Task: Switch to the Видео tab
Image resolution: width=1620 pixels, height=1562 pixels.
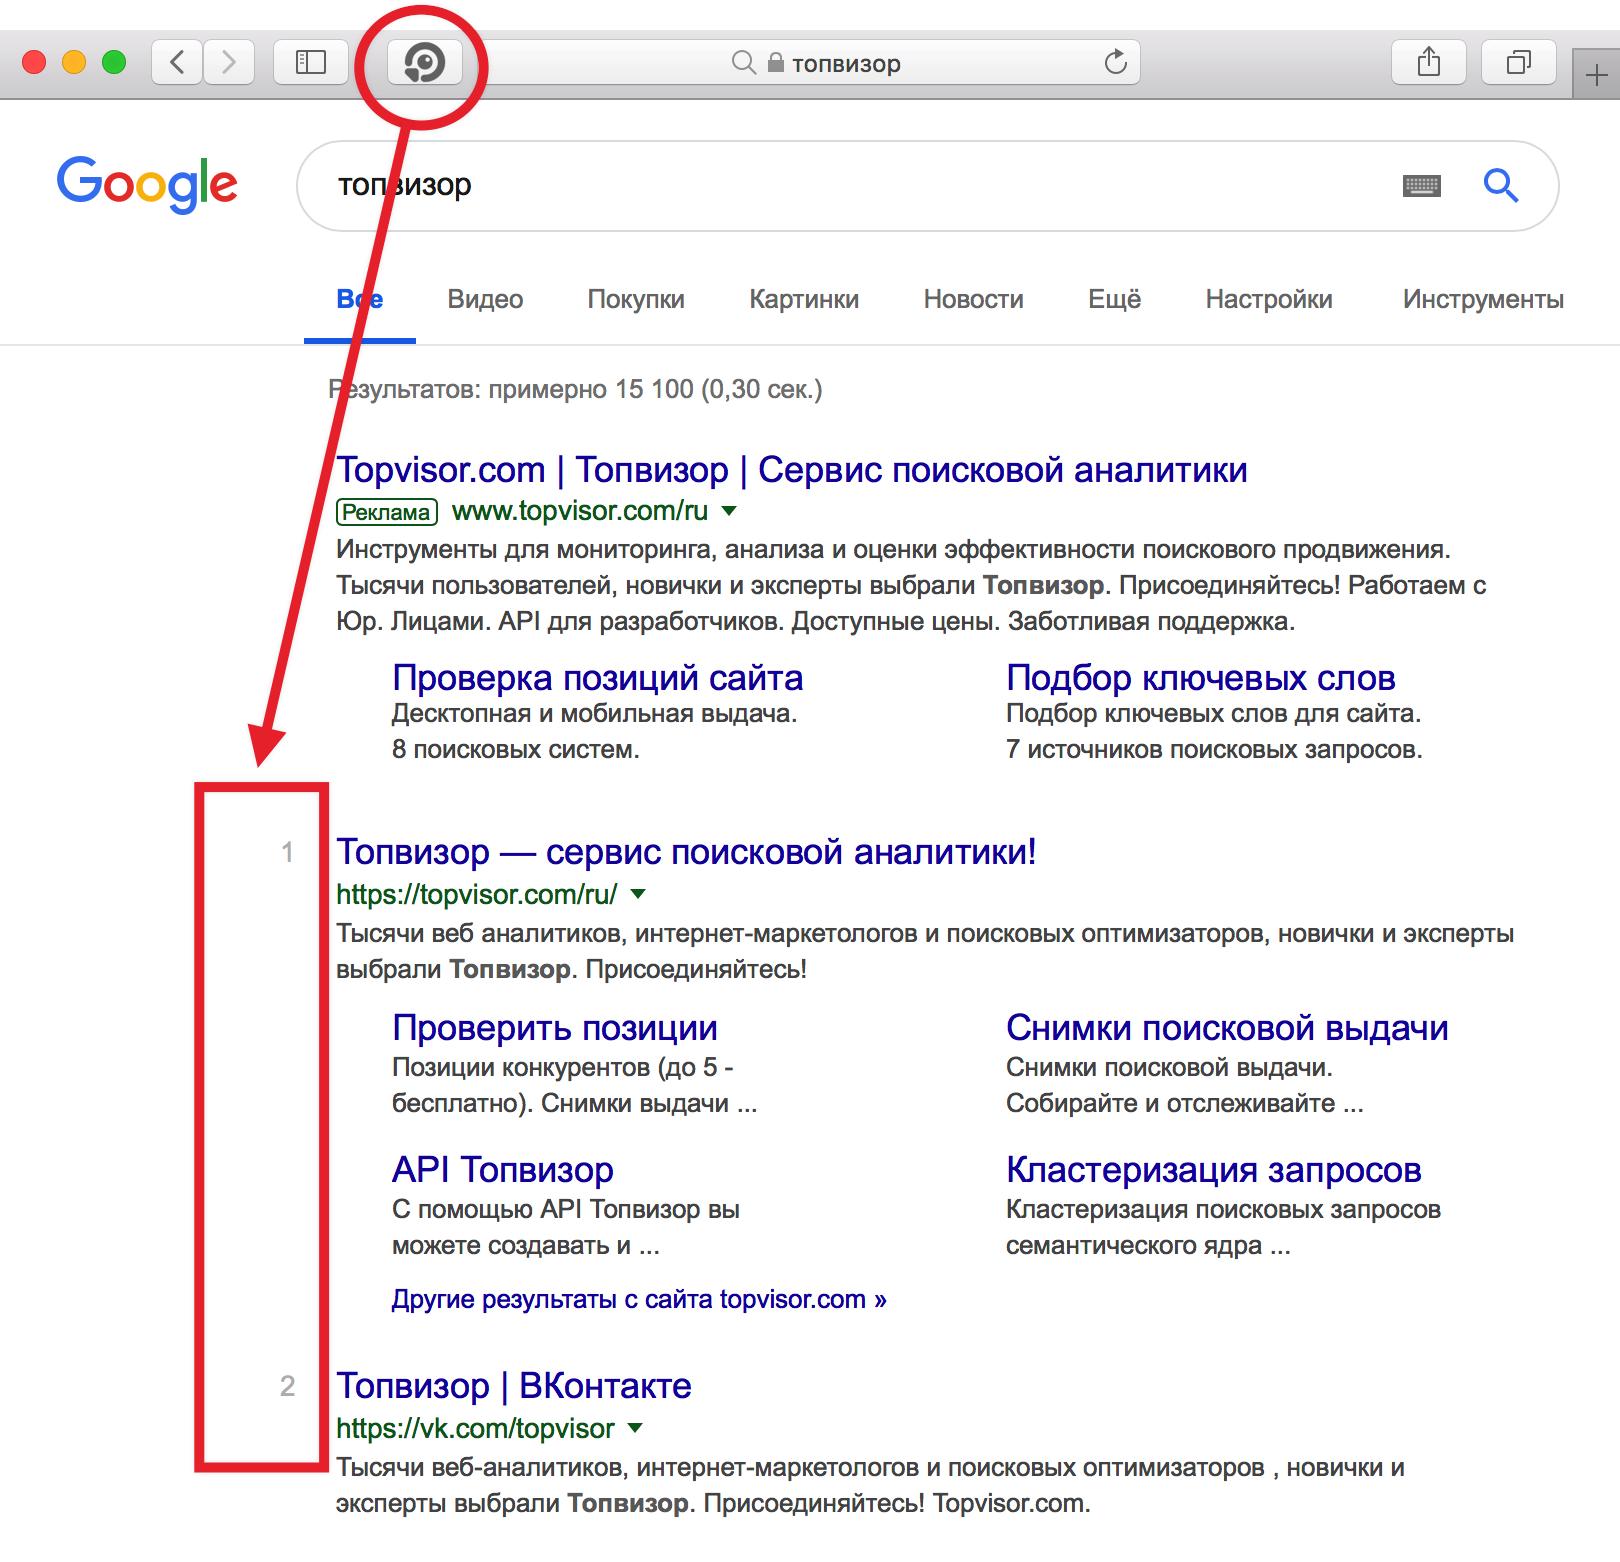Action: coord(485,299)
